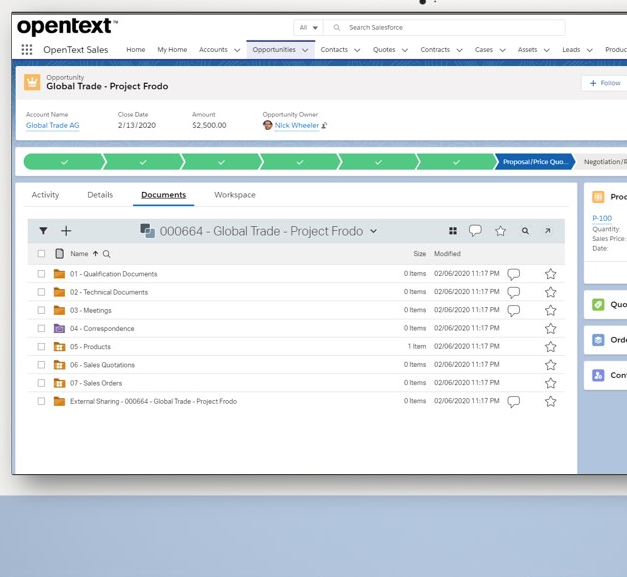Star the 07 - Sales Orders folder
Image resolution: width=627 pixels, height=577 pixels.
point(551,383)
